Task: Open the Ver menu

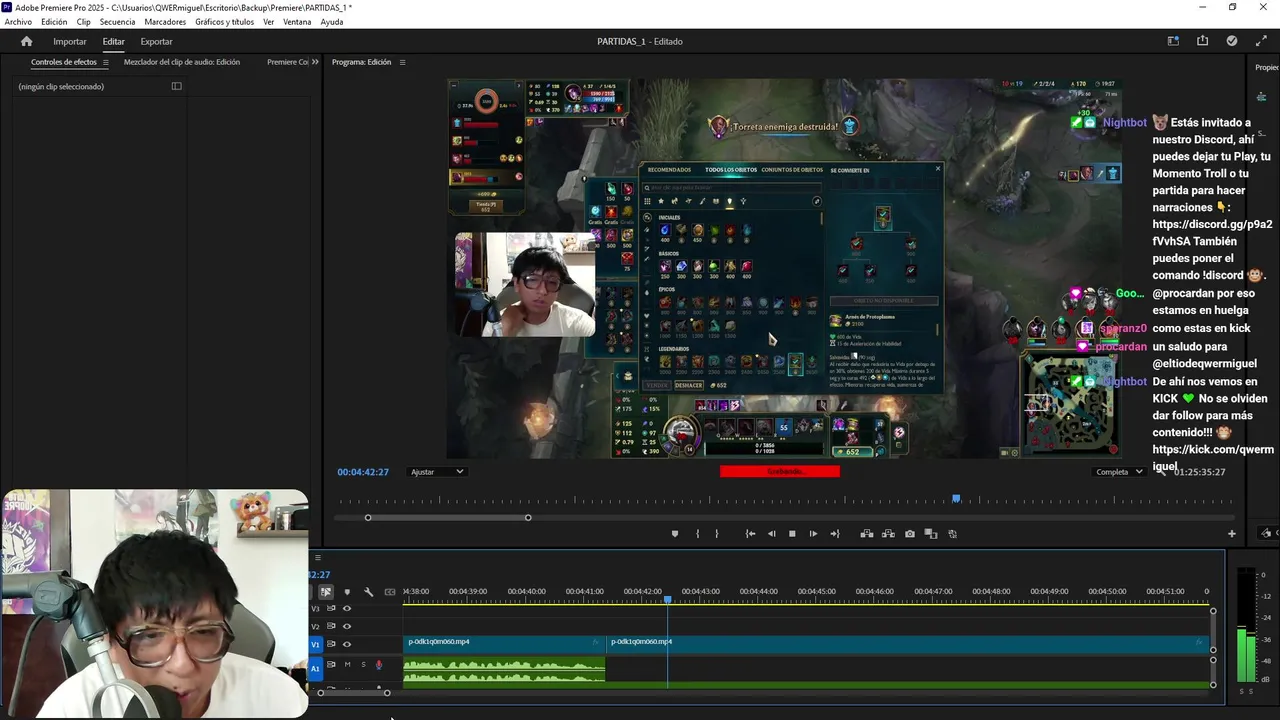Action: (269, 22)
